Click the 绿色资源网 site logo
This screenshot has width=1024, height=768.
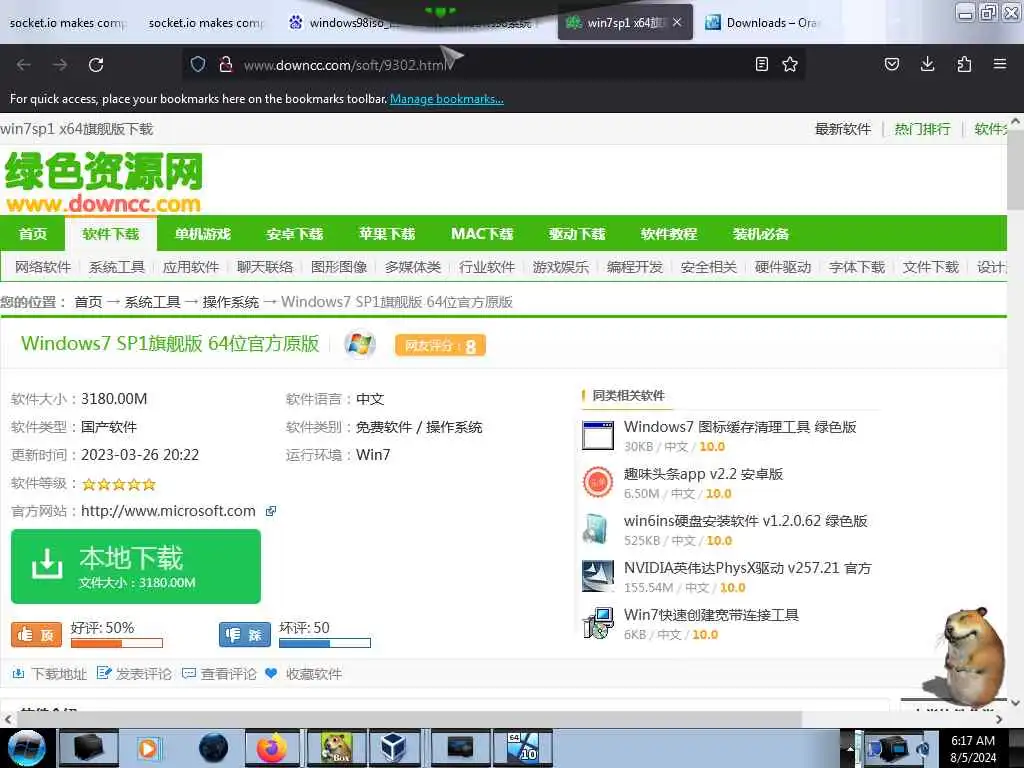pyautogui.click(x=104, y=182)
